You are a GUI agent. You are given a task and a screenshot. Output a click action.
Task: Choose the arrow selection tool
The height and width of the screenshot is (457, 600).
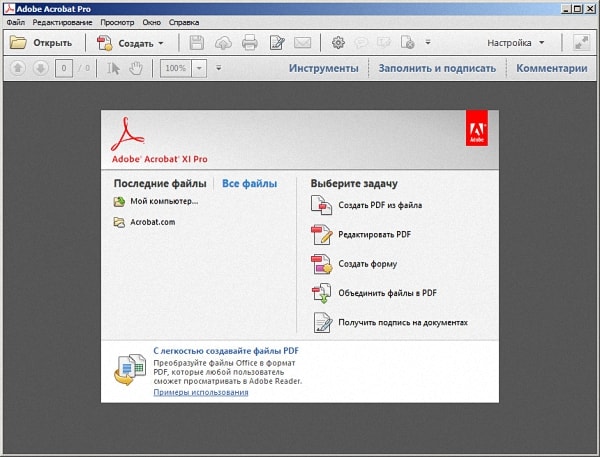[x=114, y=69]
